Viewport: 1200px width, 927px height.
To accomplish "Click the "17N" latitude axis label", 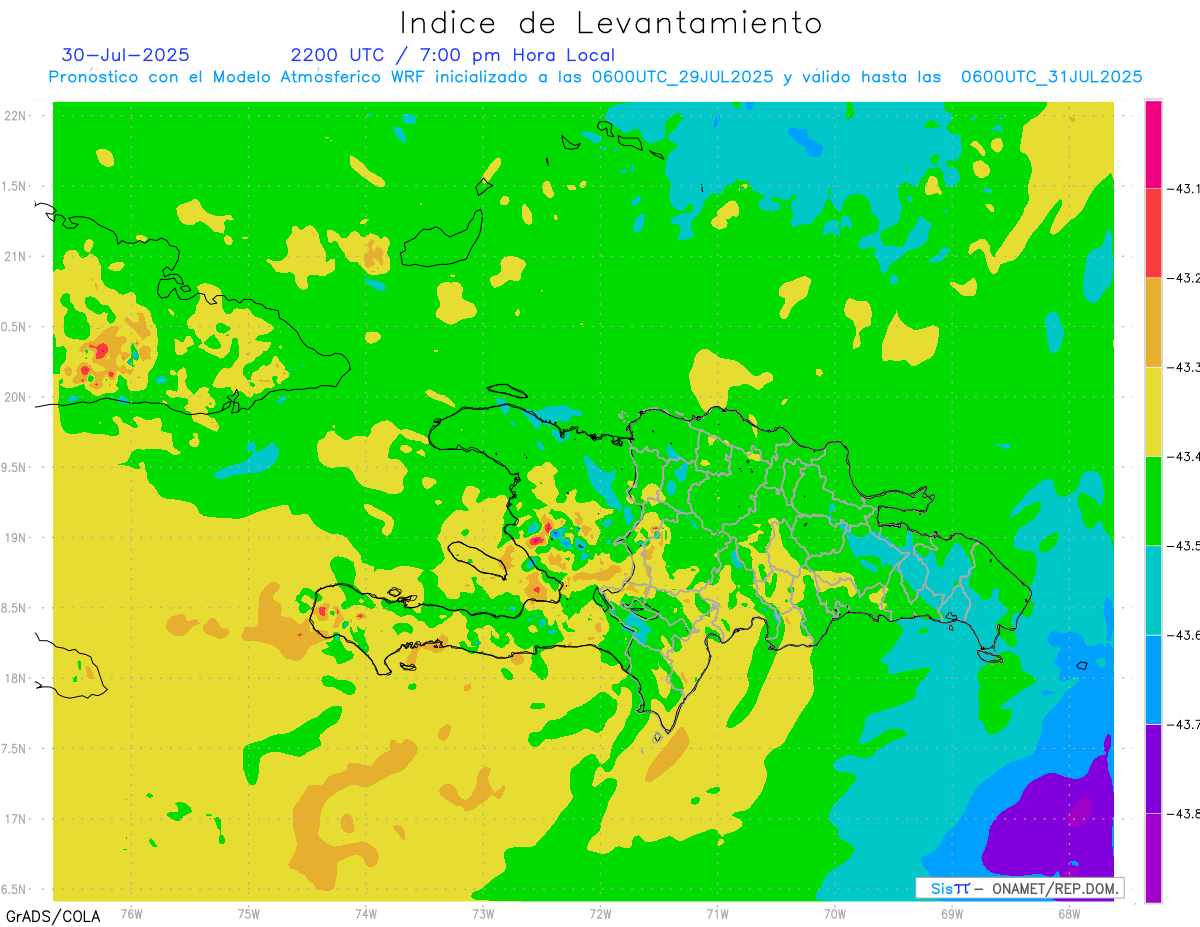I will tap(16, 819).
